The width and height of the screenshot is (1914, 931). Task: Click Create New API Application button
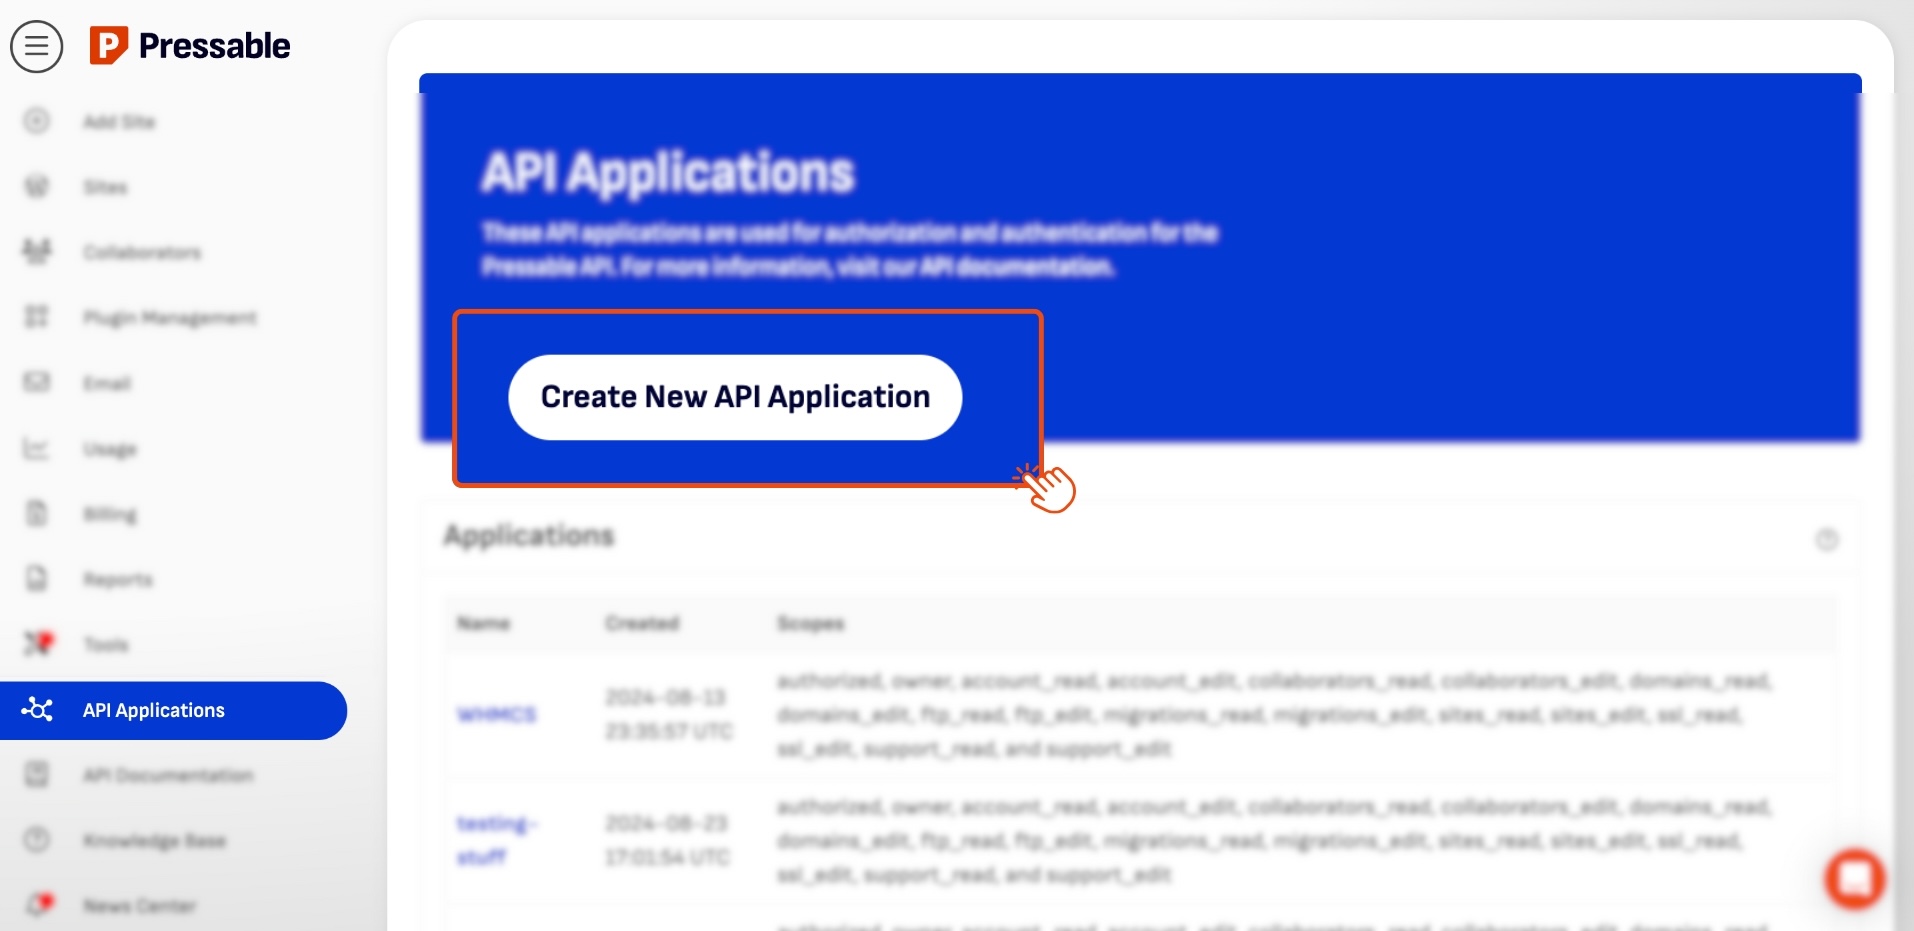[735, 397]
